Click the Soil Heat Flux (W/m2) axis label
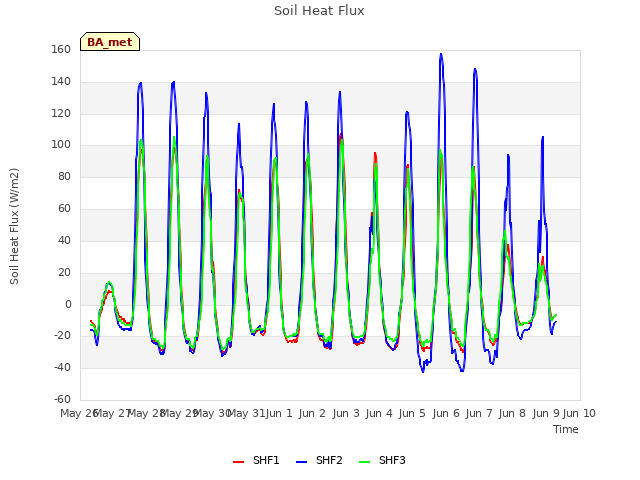 (x=14, y=226)
